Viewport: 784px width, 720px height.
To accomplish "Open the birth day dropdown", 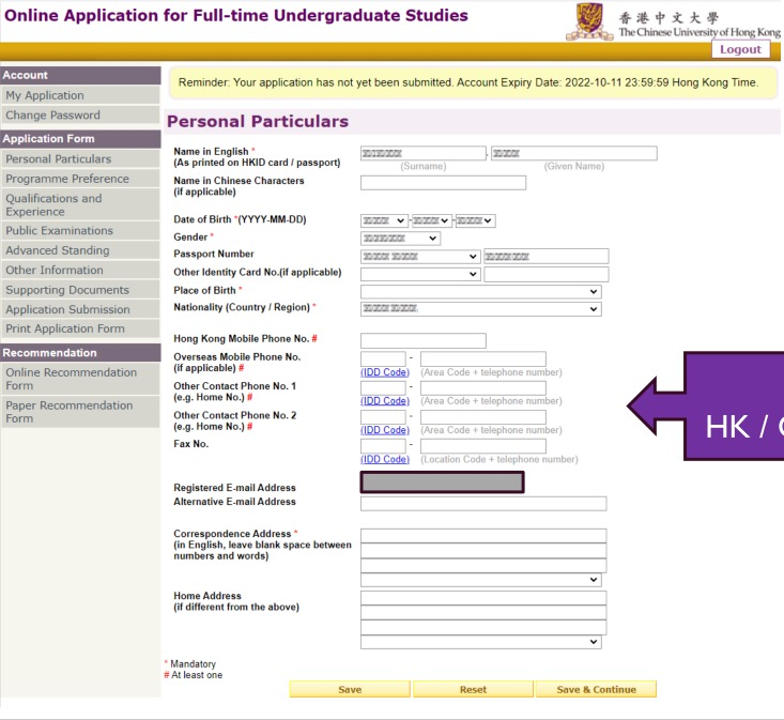I will pyautogui.click(x=475, y=220).
